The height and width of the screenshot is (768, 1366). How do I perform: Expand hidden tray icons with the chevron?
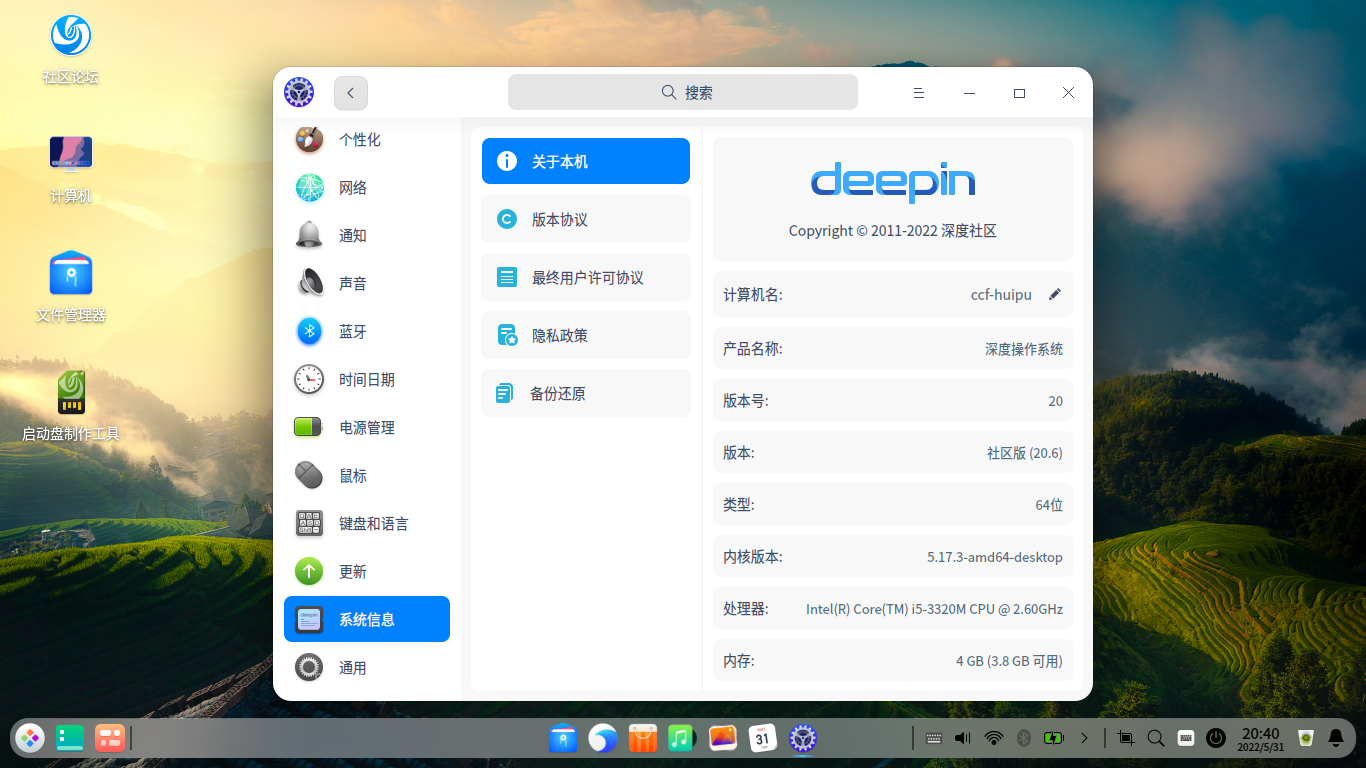tap(1085, 738)
